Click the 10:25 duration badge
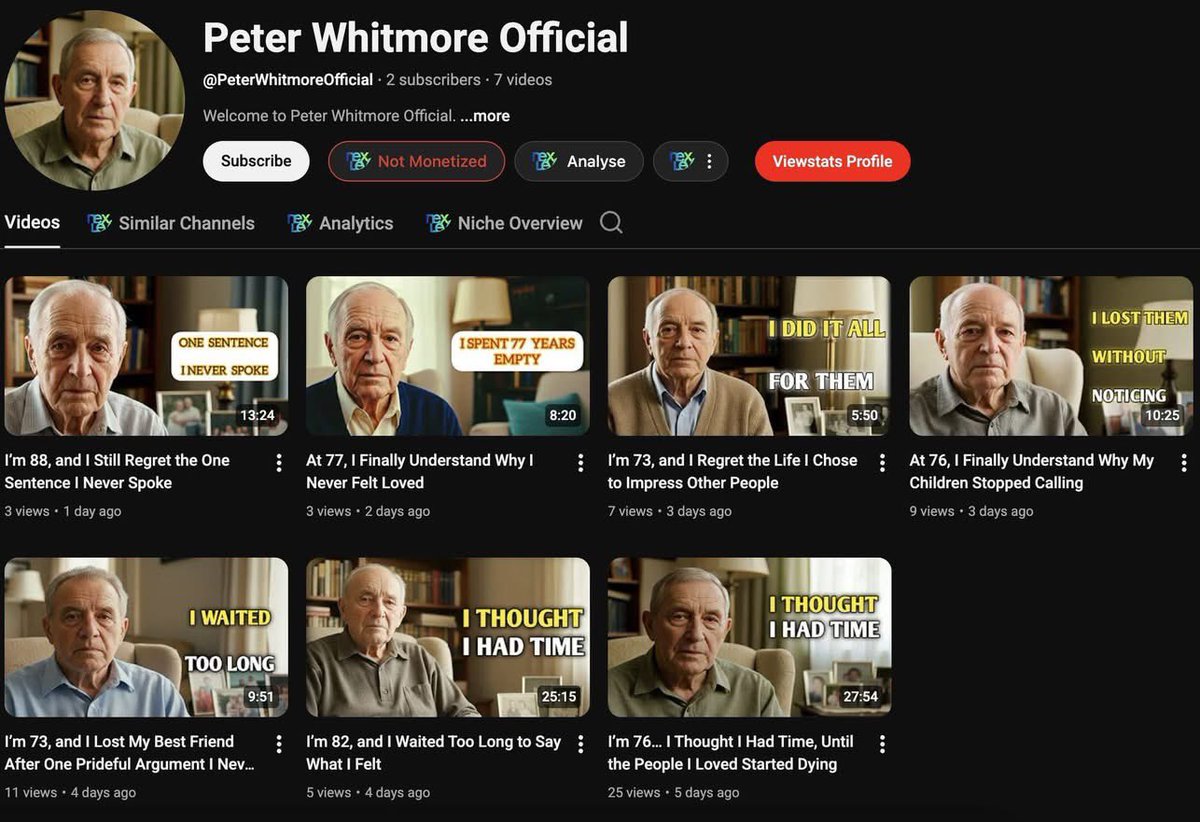This screenshot has width=1200, height=822. point(1162,416)
